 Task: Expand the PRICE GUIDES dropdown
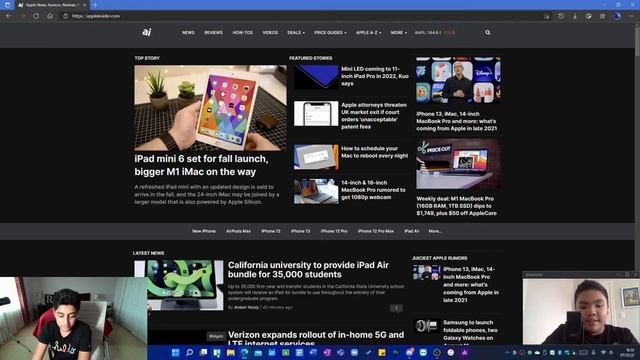click(x=330, y=33)
